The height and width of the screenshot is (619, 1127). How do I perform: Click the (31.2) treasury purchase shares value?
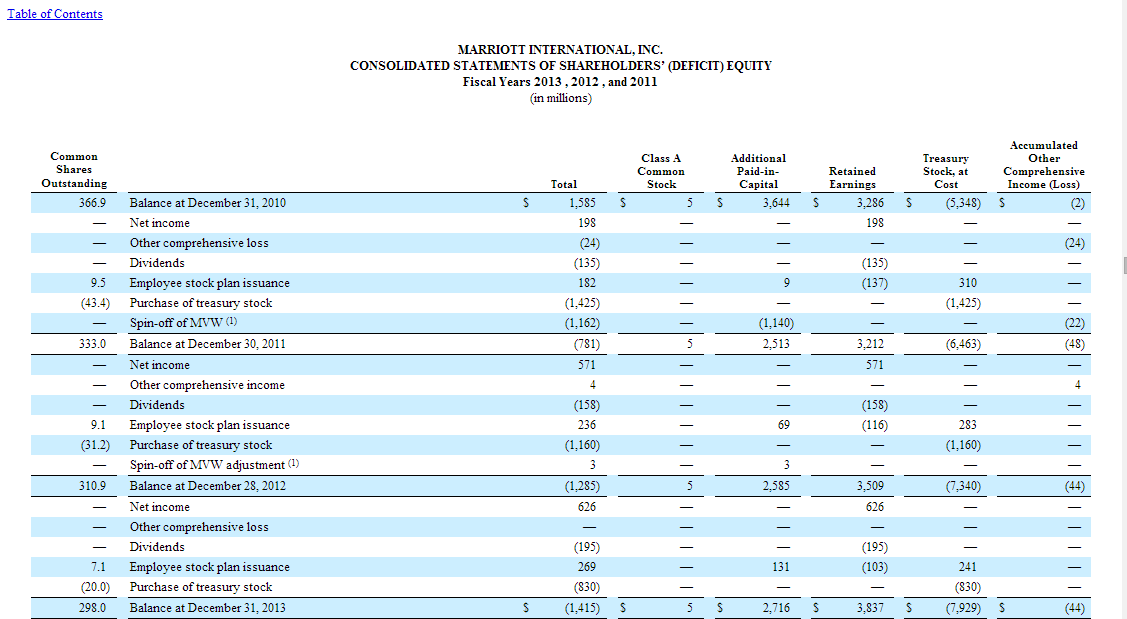95,445
